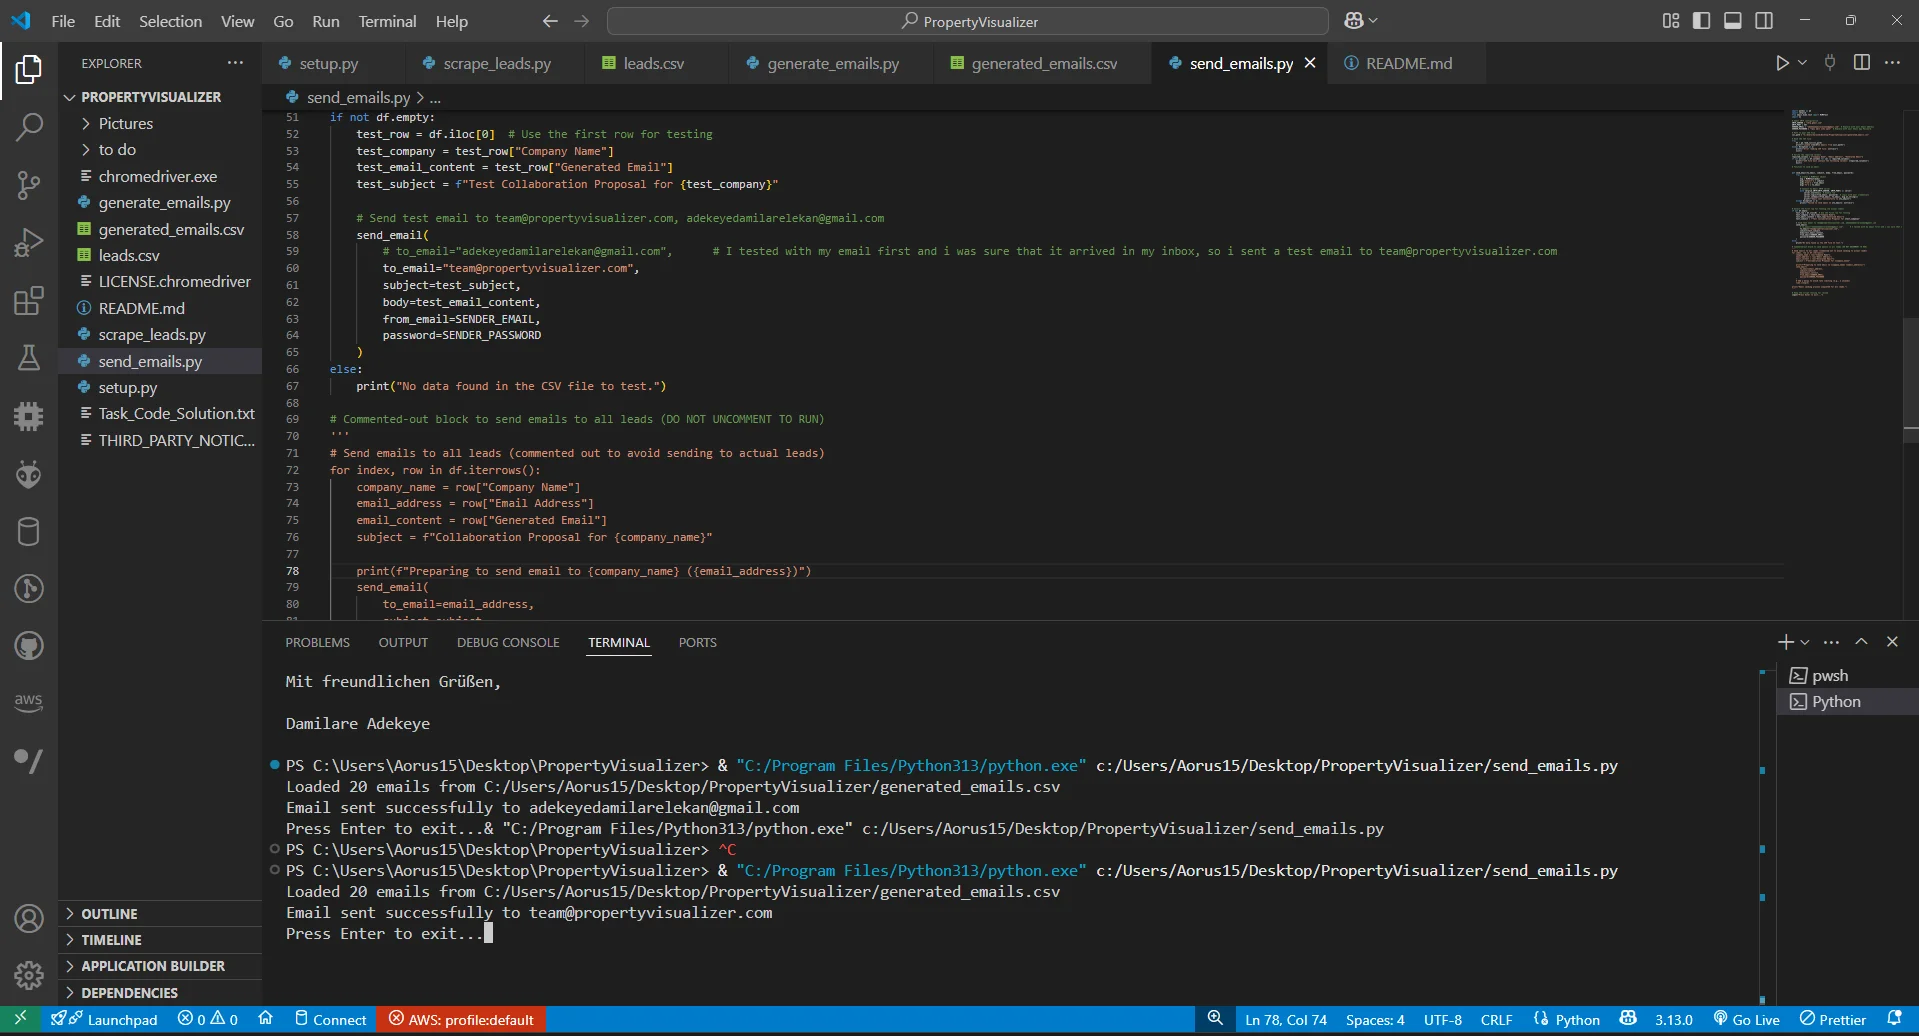Open the Run and Debug view
1919x1036 pixels.
29,243
